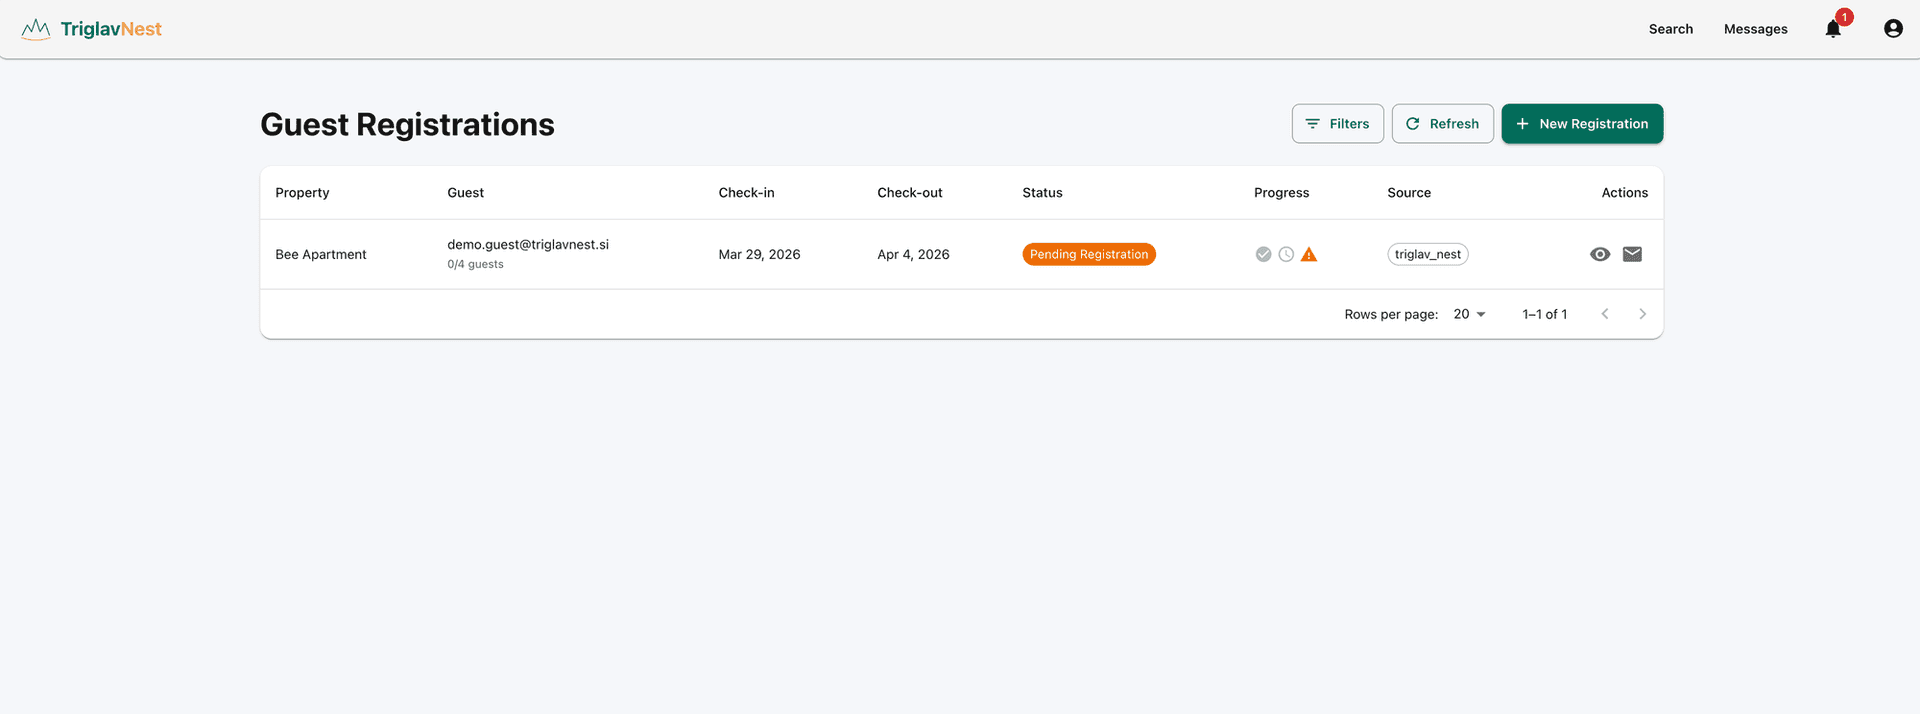Click the Guest Registrations heading
Image resolution: width=1920 pixels, height=714 pixels.
point(407,124)
